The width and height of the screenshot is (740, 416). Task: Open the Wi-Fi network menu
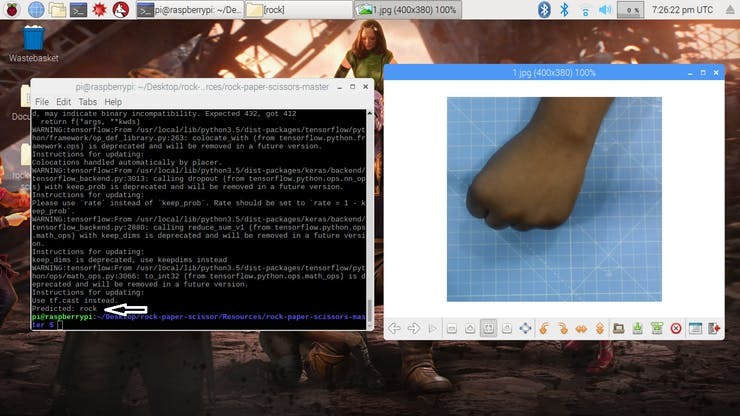[x=585, y=9]
